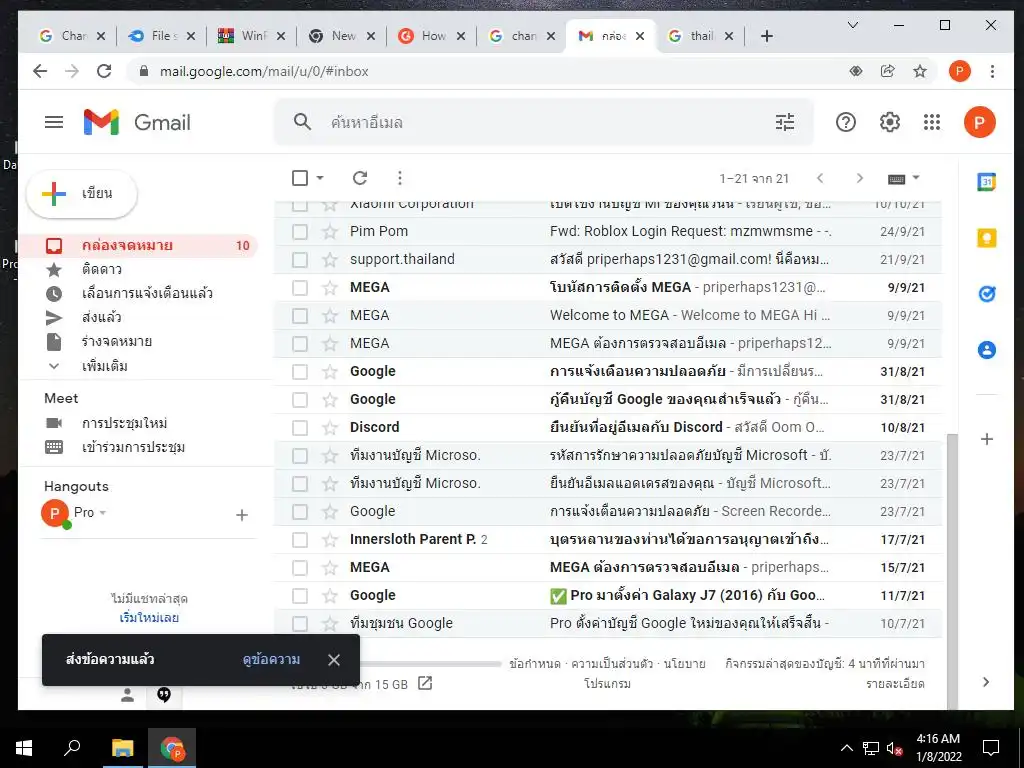Reload the browser page
1024x768 pixels.
tap(104, 71)
